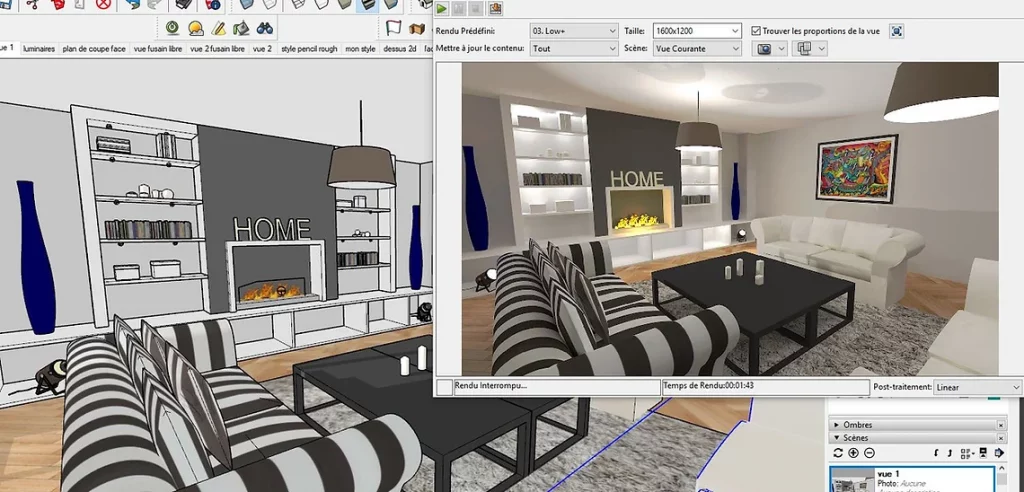Viewport: 1024px width, 492px height.
Task: Switch to the plan de coupe face tab
Action: click(x=94, y=48)
